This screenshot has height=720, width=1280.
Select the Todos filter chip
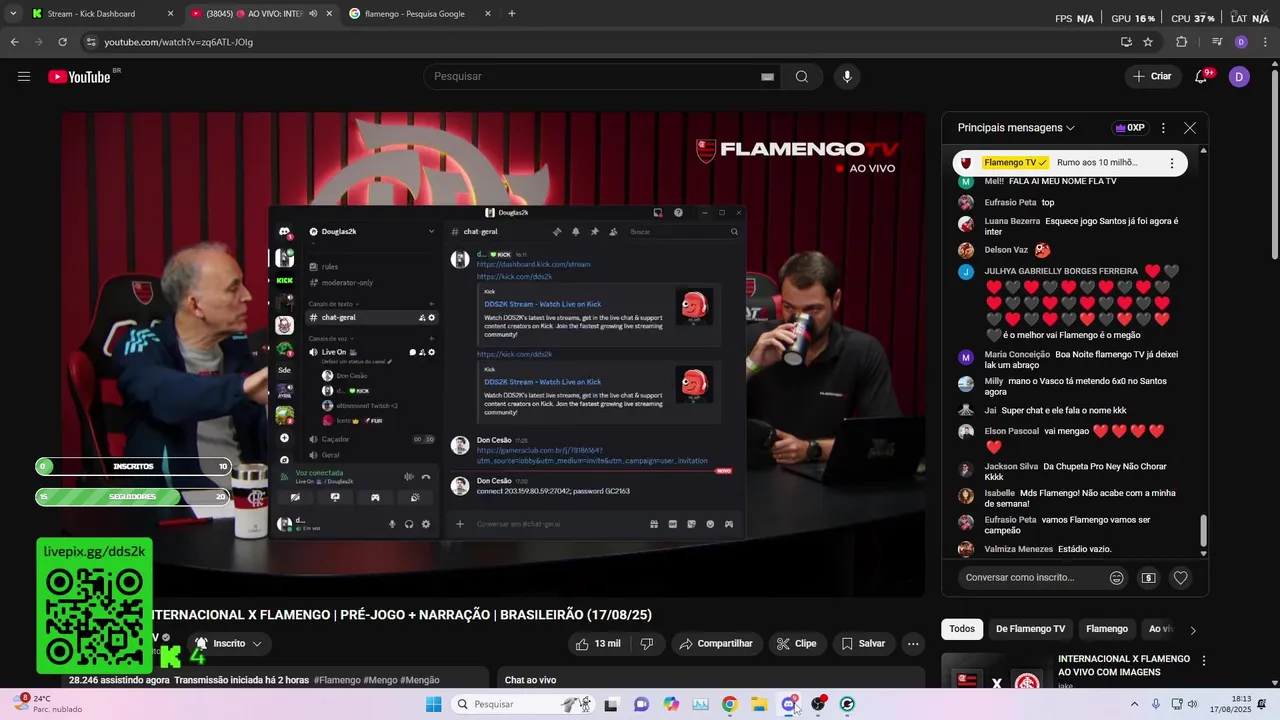point(962,629)
